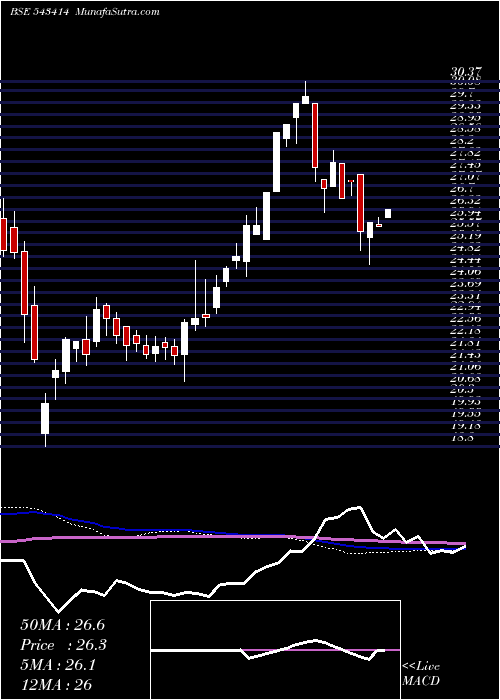The height and width of the screenshot is (700, 500).
Task: Select the 50MA : 26.6 readout
Action: click(x=62, y=624)
